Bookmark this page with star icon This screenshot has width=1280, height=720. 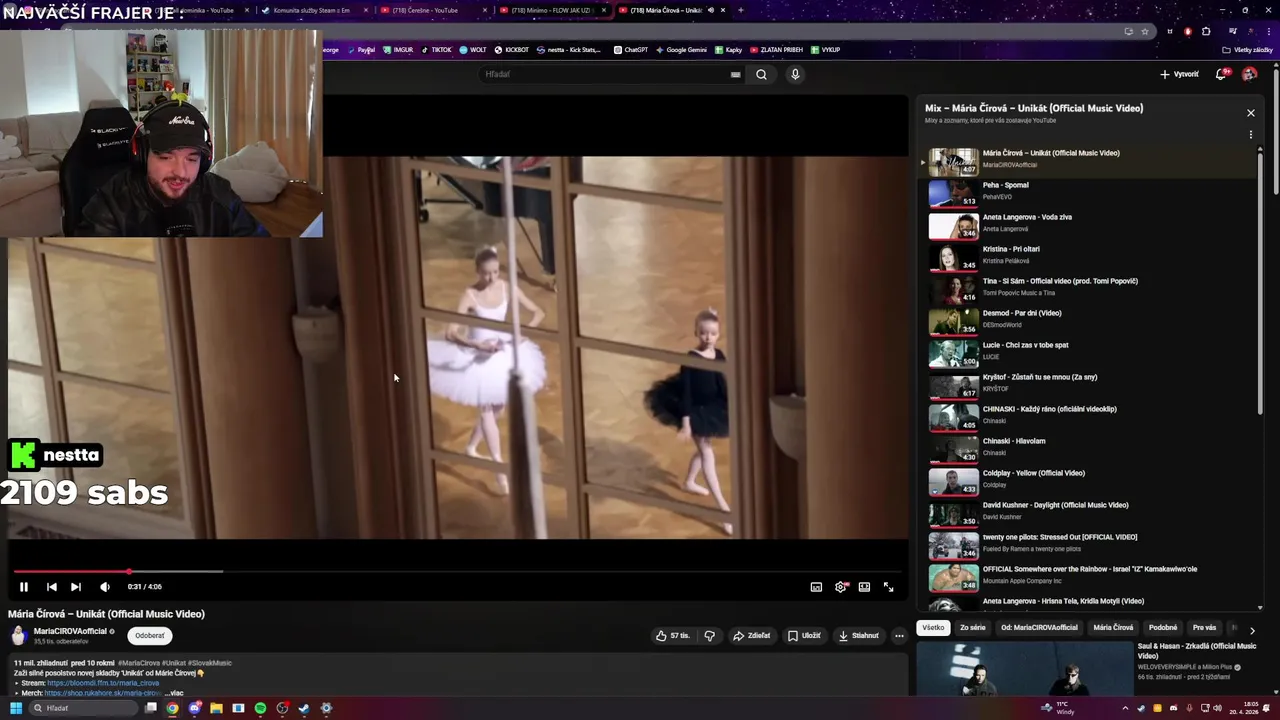[1145, 31]
